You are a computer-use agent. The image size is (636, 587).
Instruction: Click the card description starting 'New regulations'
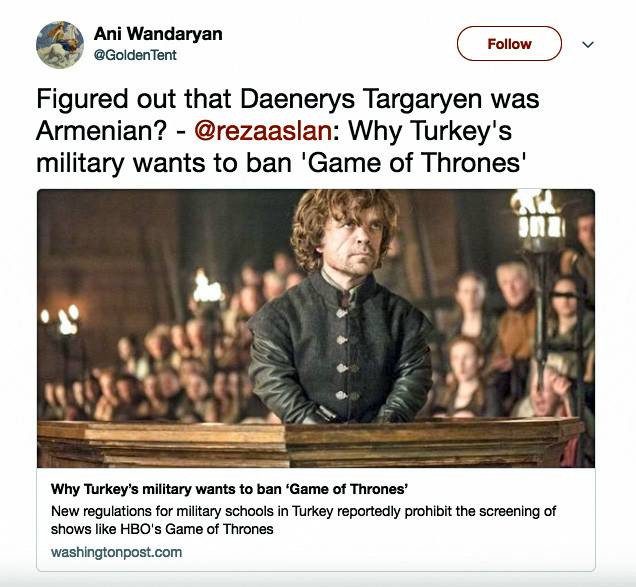(303, 520)
